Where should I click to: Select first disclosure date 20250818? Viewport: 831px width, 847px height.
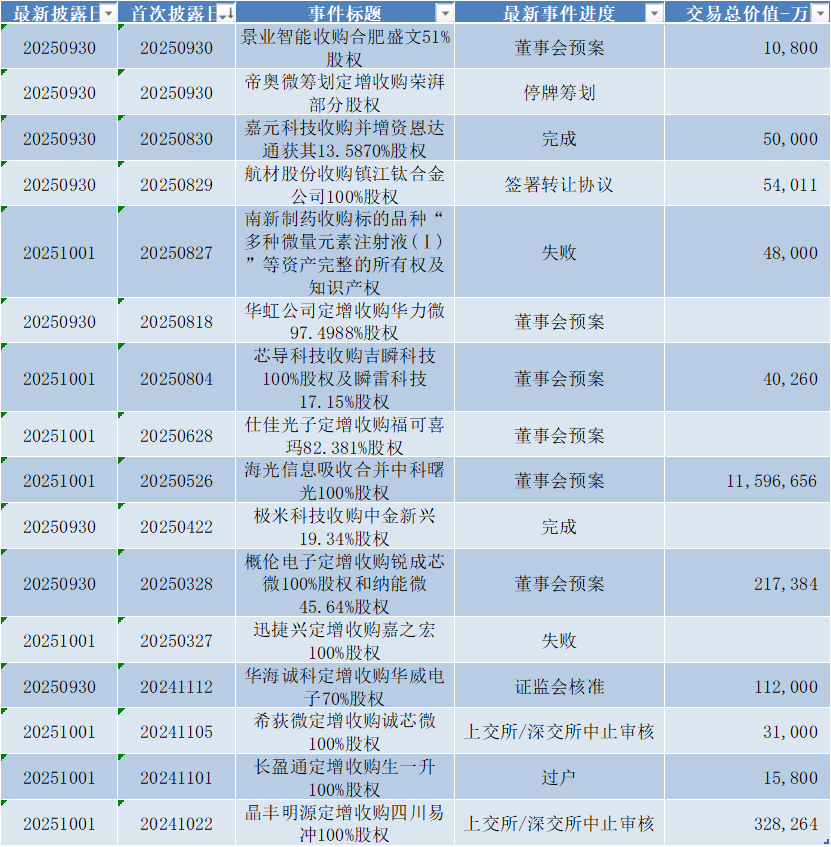[176, 321]
